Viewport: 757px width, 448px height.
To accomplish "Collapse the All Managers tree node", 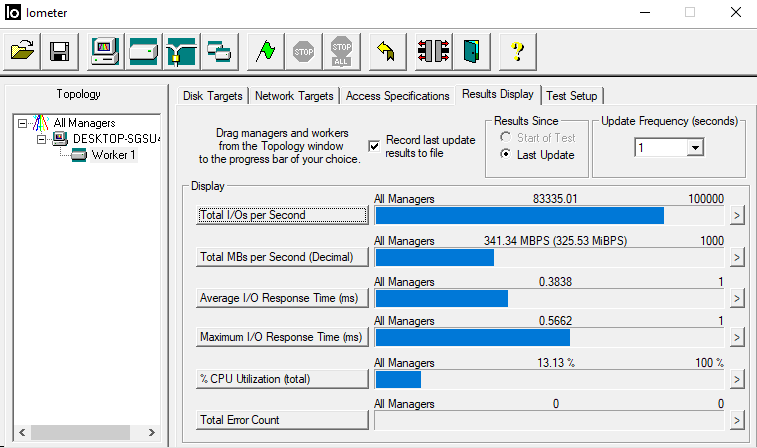I will tap(22, 123).
